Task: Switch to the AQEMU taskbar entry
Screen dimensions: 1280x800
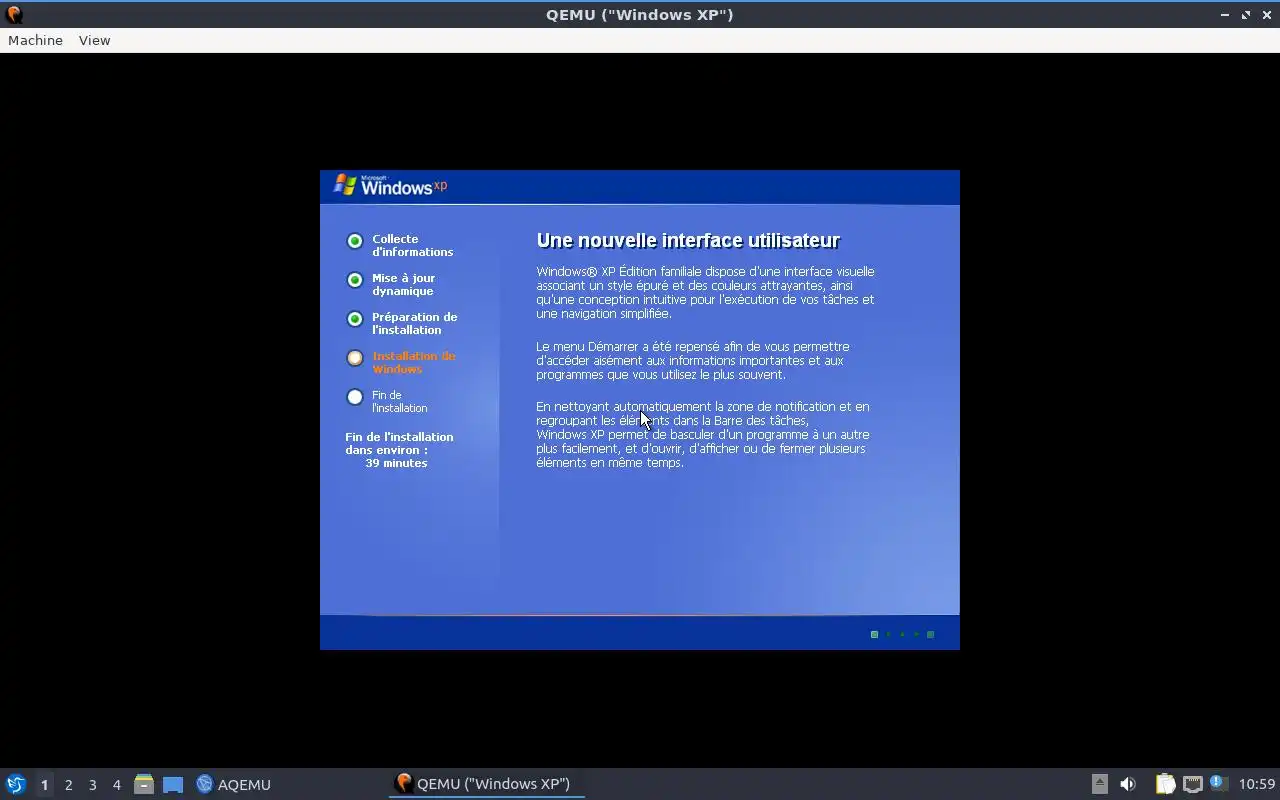Action: point(234,784)
